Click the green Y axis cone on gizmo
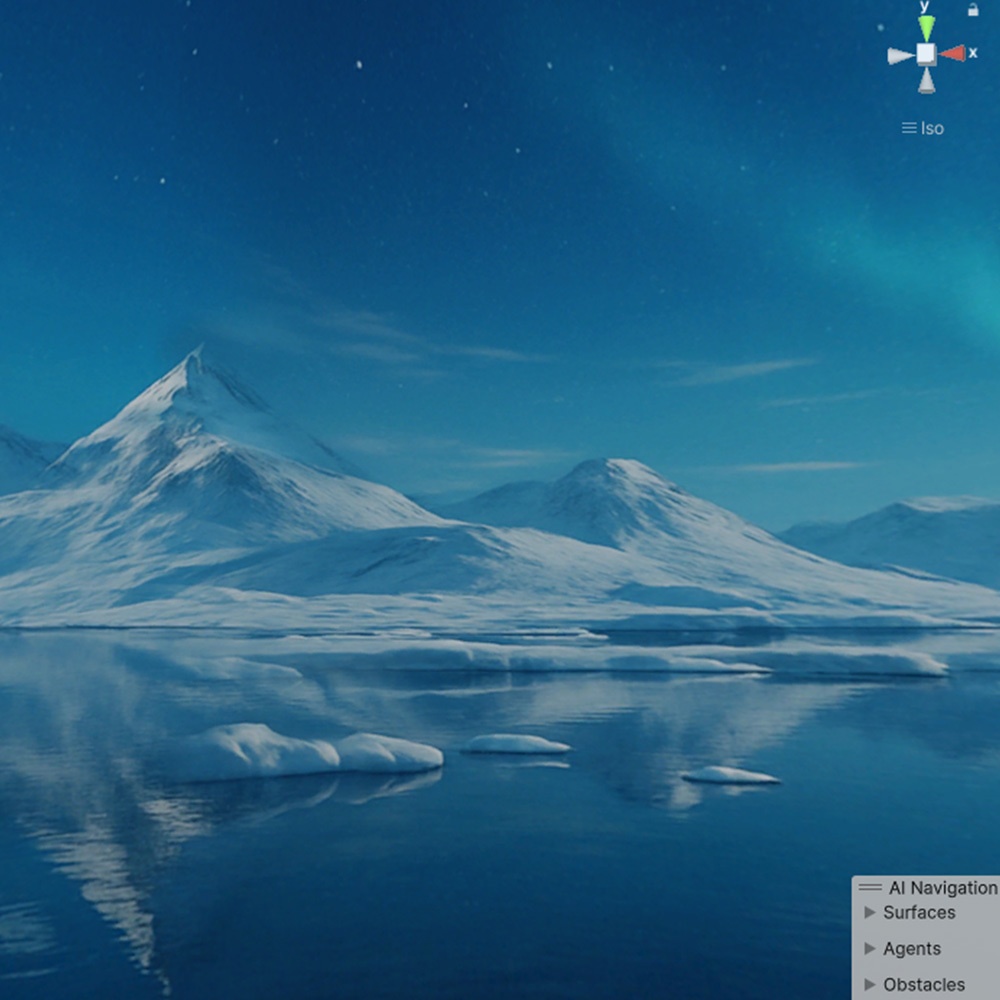 [927, 29]
